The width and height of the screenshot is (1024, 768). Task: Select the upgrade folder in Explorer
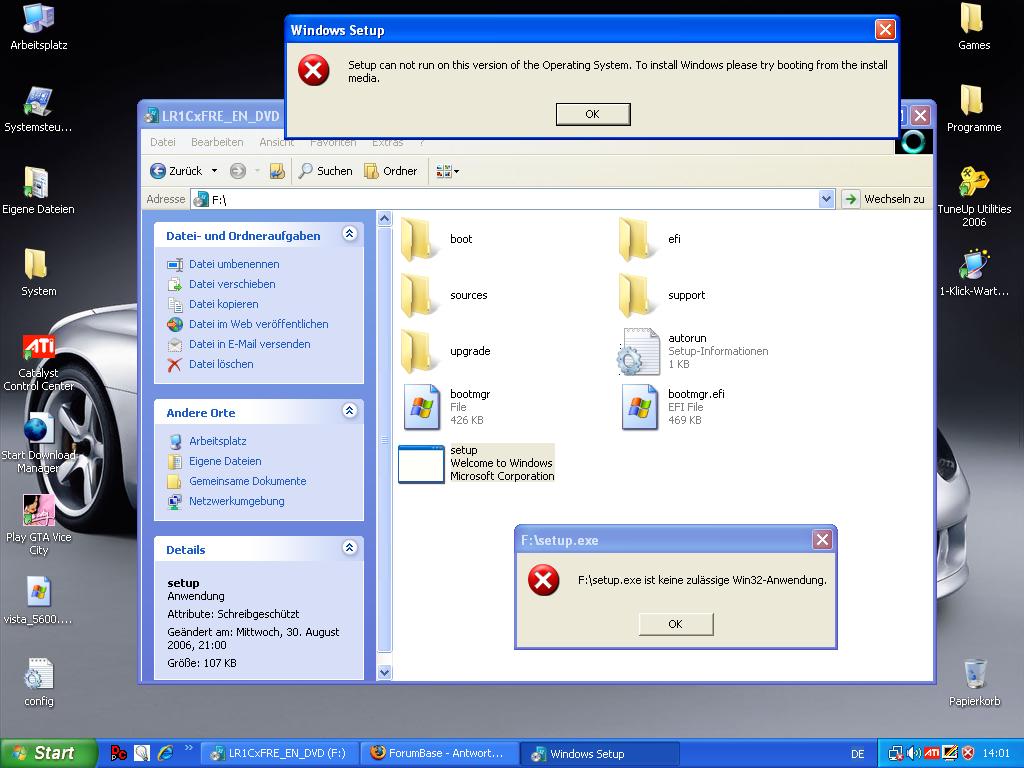(x=445, y=351)
